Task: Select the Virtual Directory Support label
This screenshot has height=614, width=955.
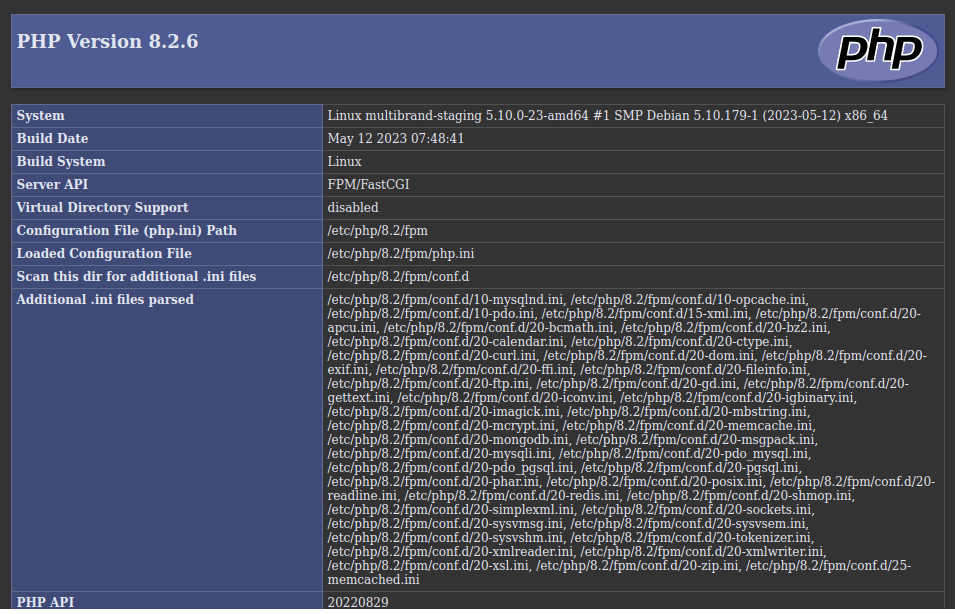Action: pyautogui.click(x=102, y=208)
